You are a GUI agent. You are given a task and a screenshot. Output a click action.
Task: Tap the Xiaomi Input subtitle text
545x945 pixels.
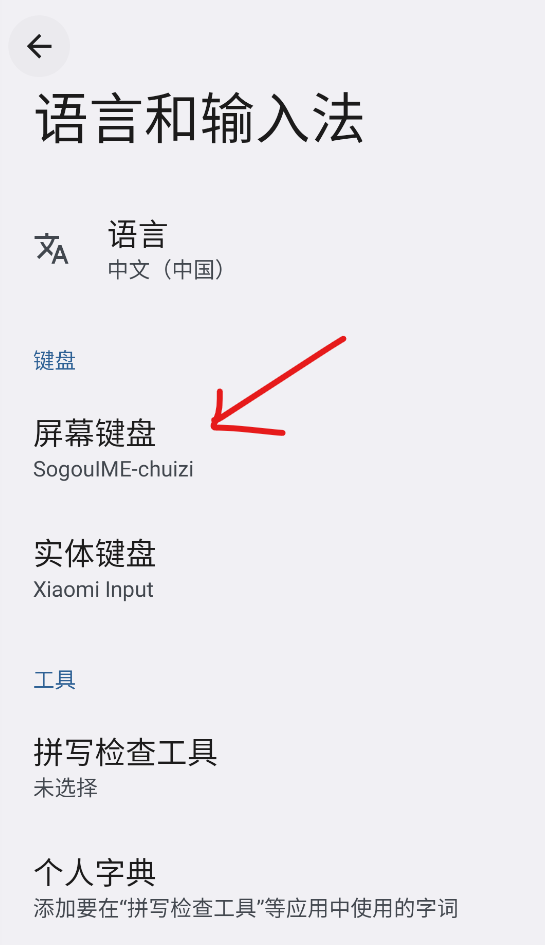tap(93, 589)
